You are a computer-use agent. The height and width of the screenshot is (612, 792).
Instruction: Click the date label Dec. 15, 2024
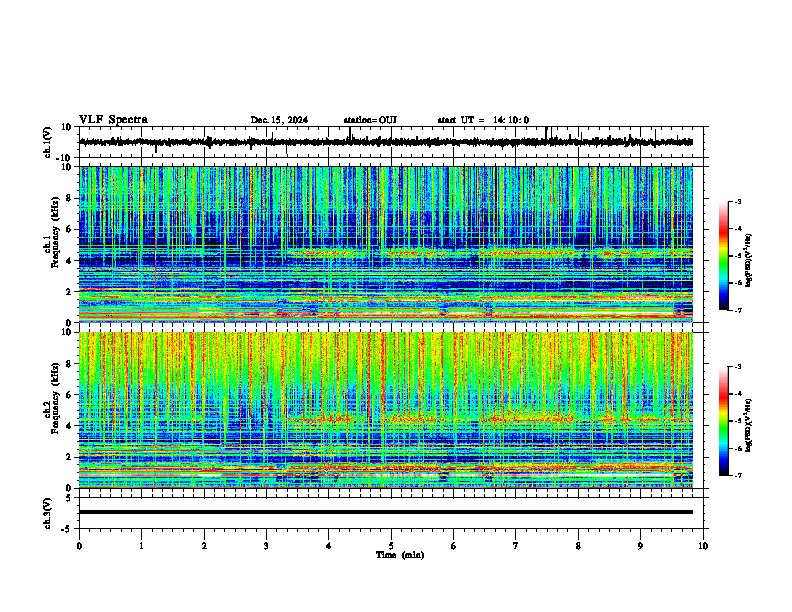pyautogui.click(x=279, y=120)
